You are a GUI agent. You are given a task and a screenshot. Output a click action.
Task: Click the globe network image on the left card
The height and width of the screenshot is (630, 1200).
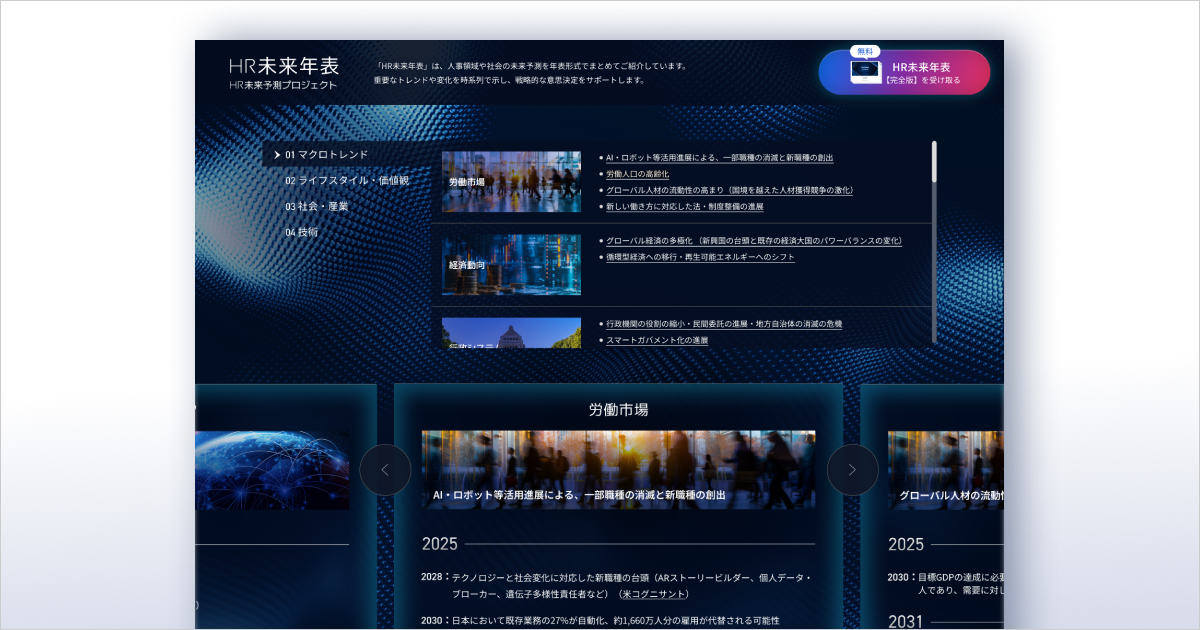[272, 470]
